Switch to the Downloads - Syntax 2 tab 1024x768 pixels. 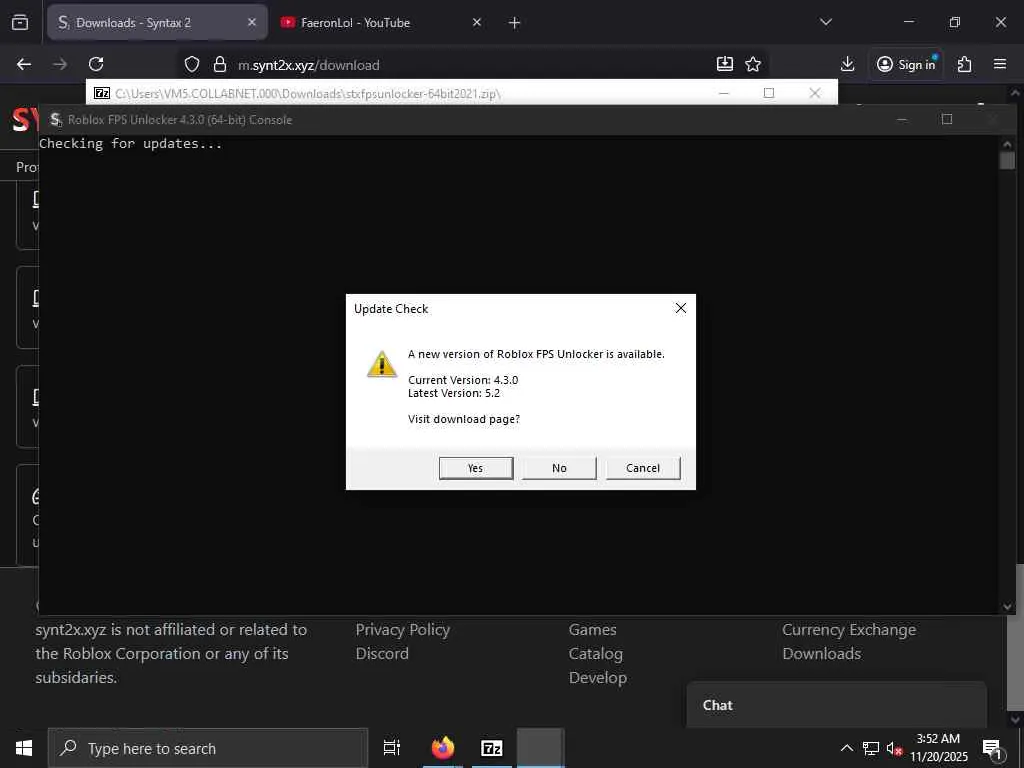[x=157, y=22]
